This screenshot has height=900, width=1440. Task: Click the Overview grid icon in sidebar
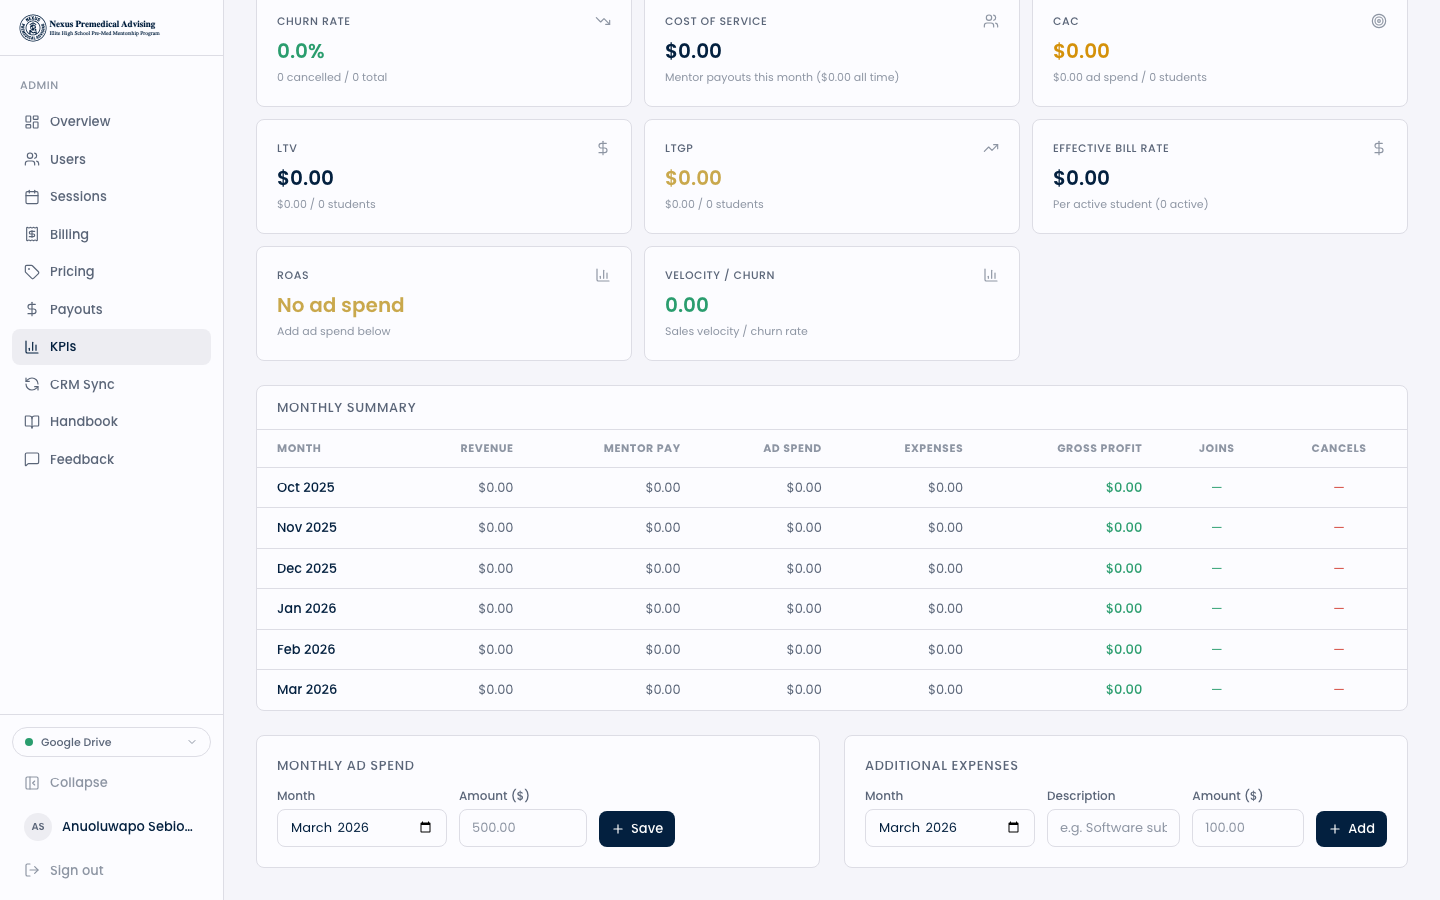point(32,122)
